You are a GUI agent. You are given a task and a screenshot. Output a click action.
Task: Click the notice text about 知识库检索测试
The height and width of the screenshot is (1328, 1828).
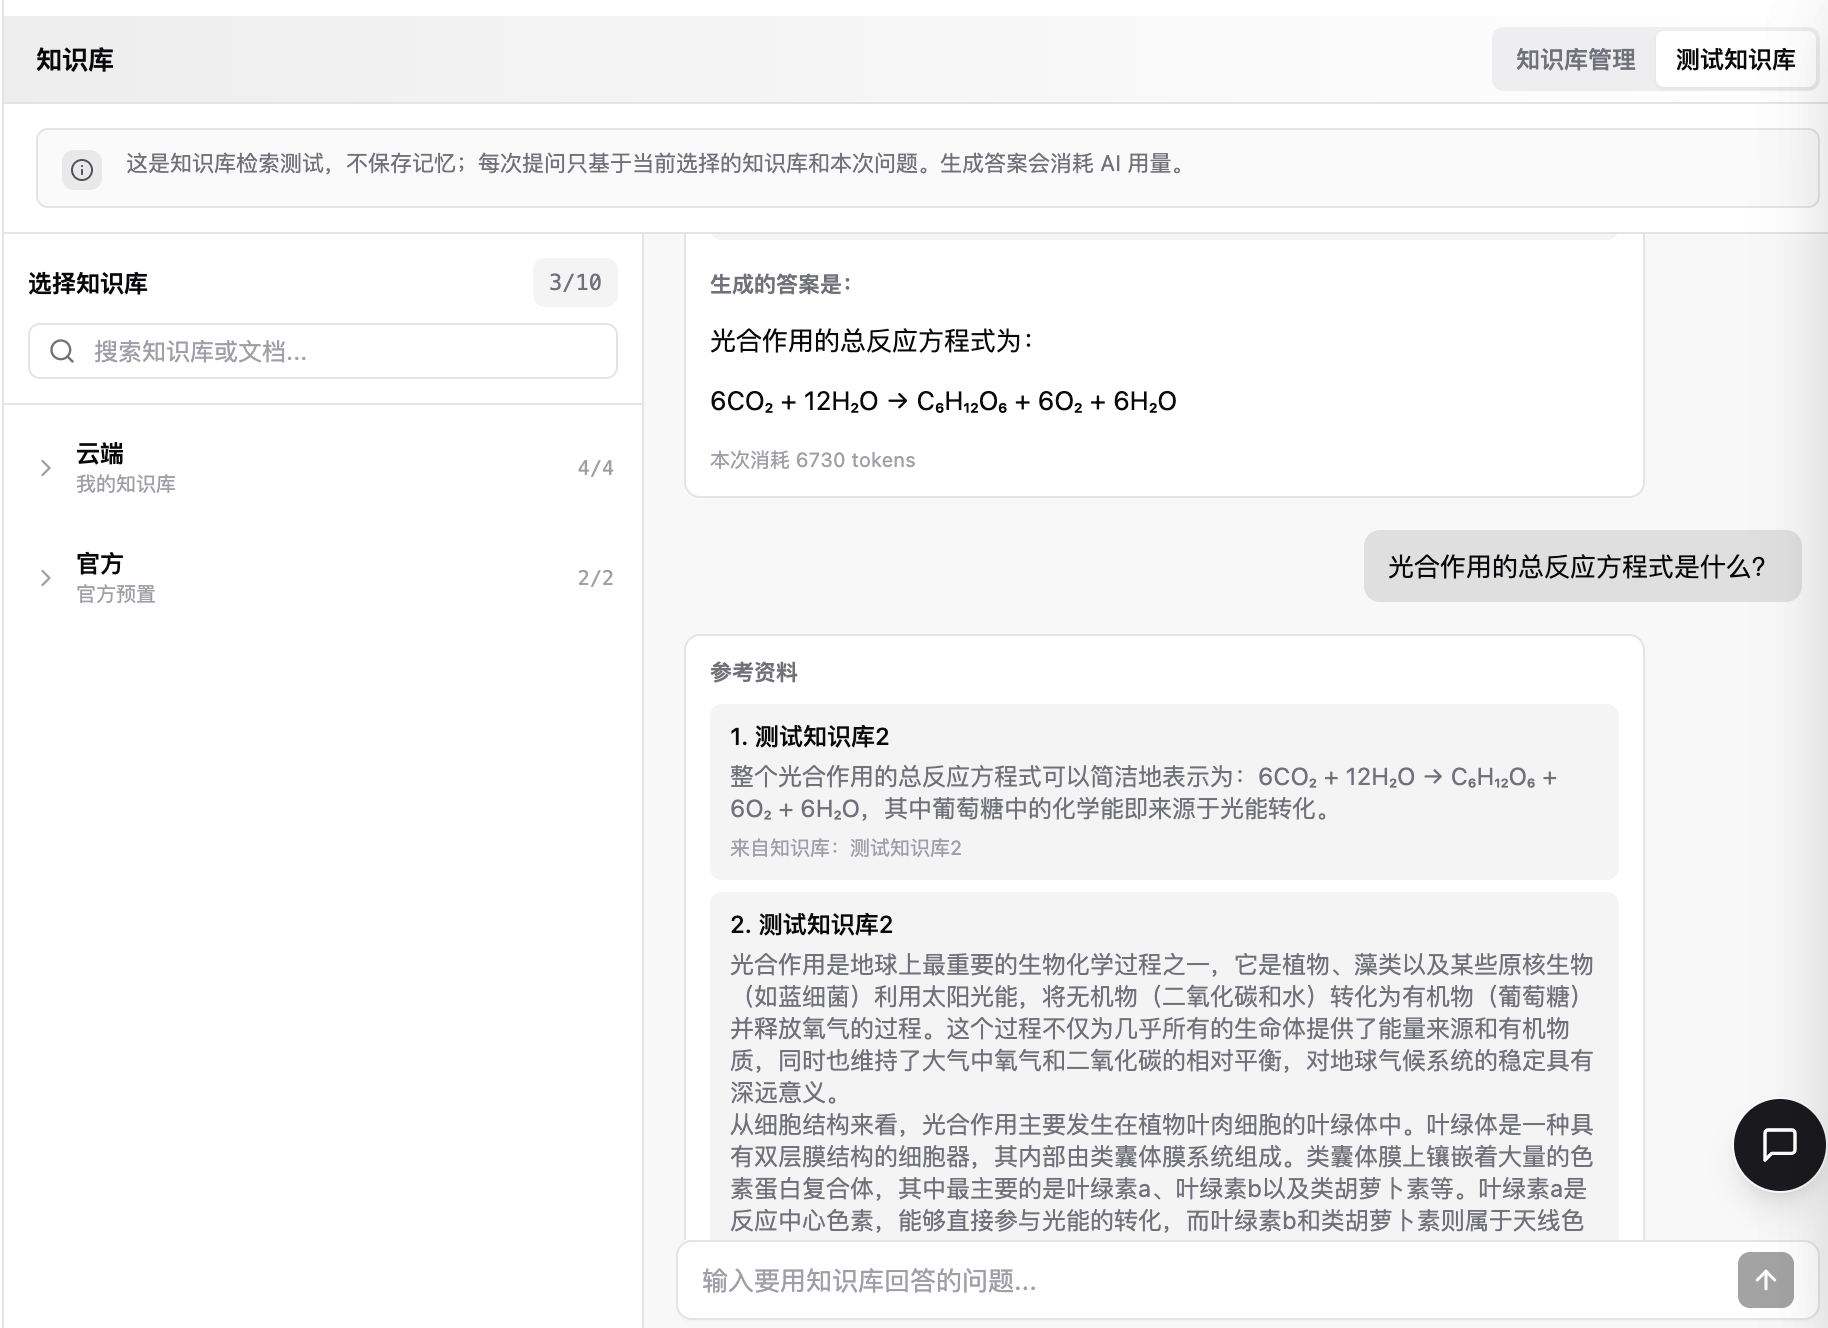pos(658,164)
